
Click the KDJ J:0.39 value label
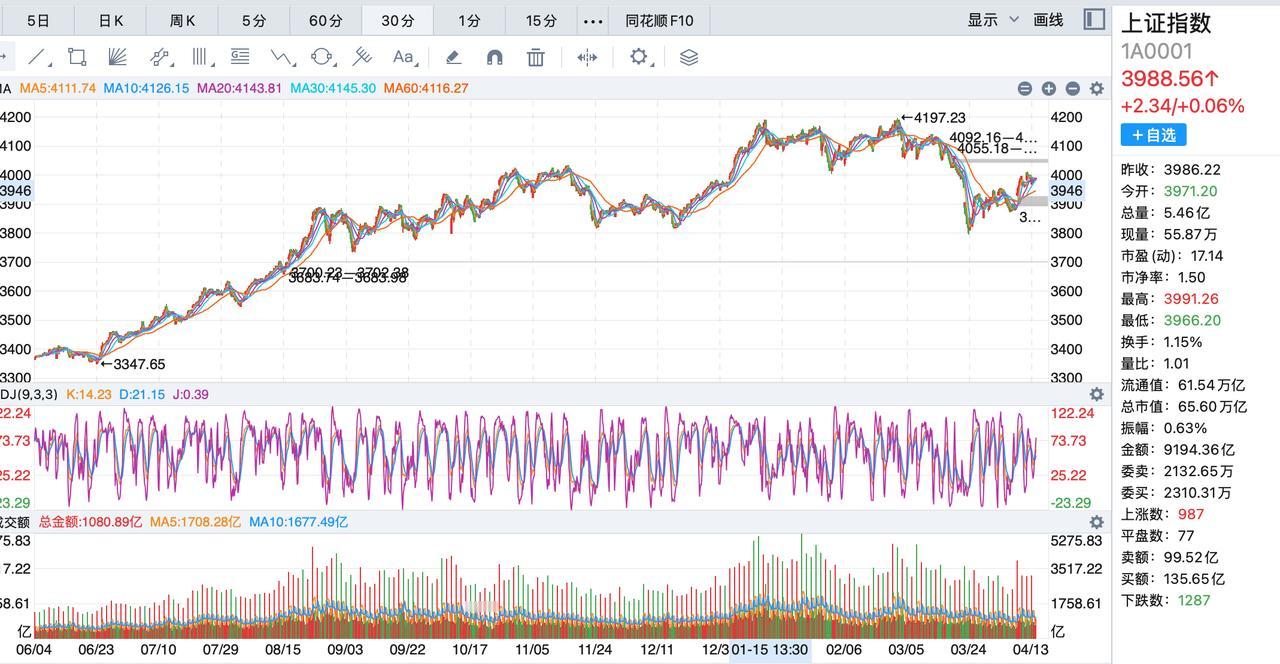click(191, 394)
